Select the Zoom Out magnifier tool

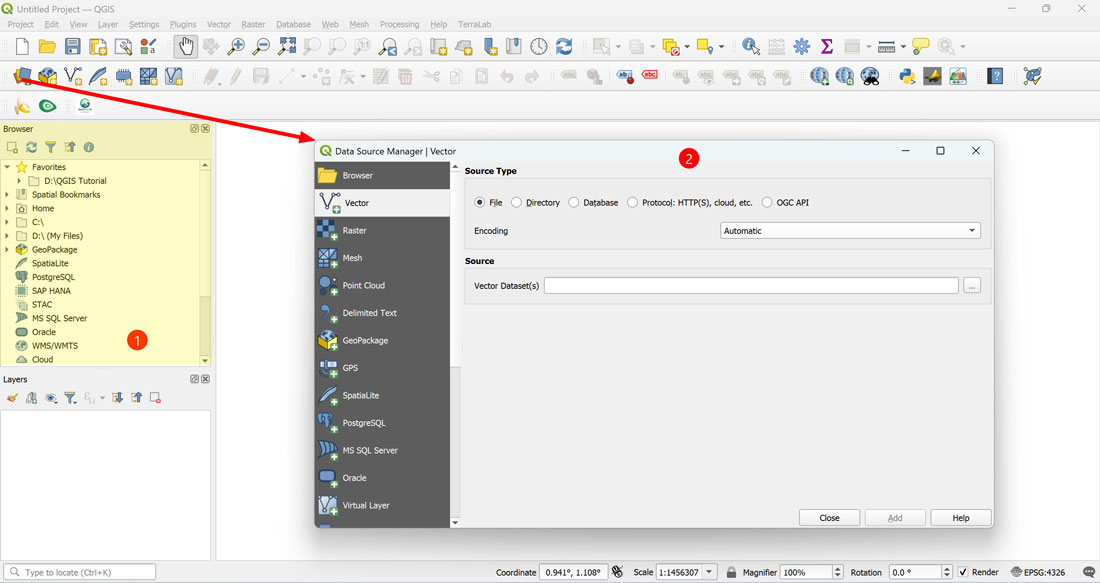[x=262, y=47]
